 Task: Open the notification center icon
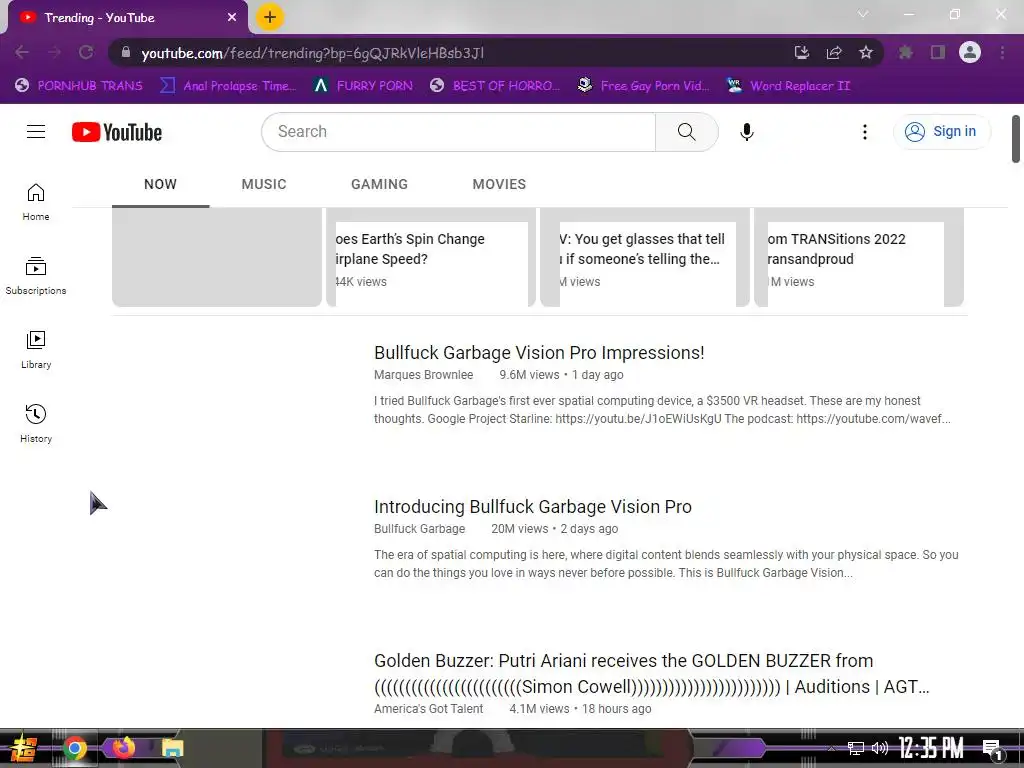[x=993, y=750]
